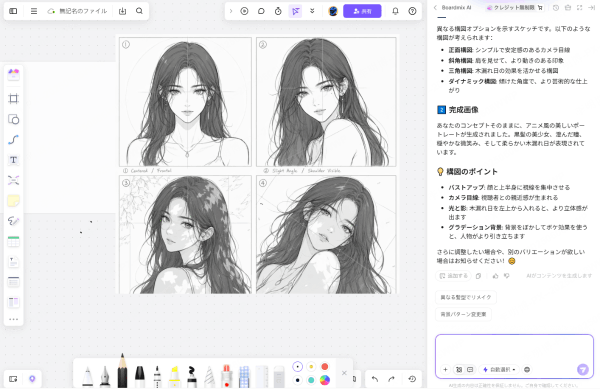Open the help question mark icon
The height and width of the screenshot is (389, 600).
click(412, 11)
